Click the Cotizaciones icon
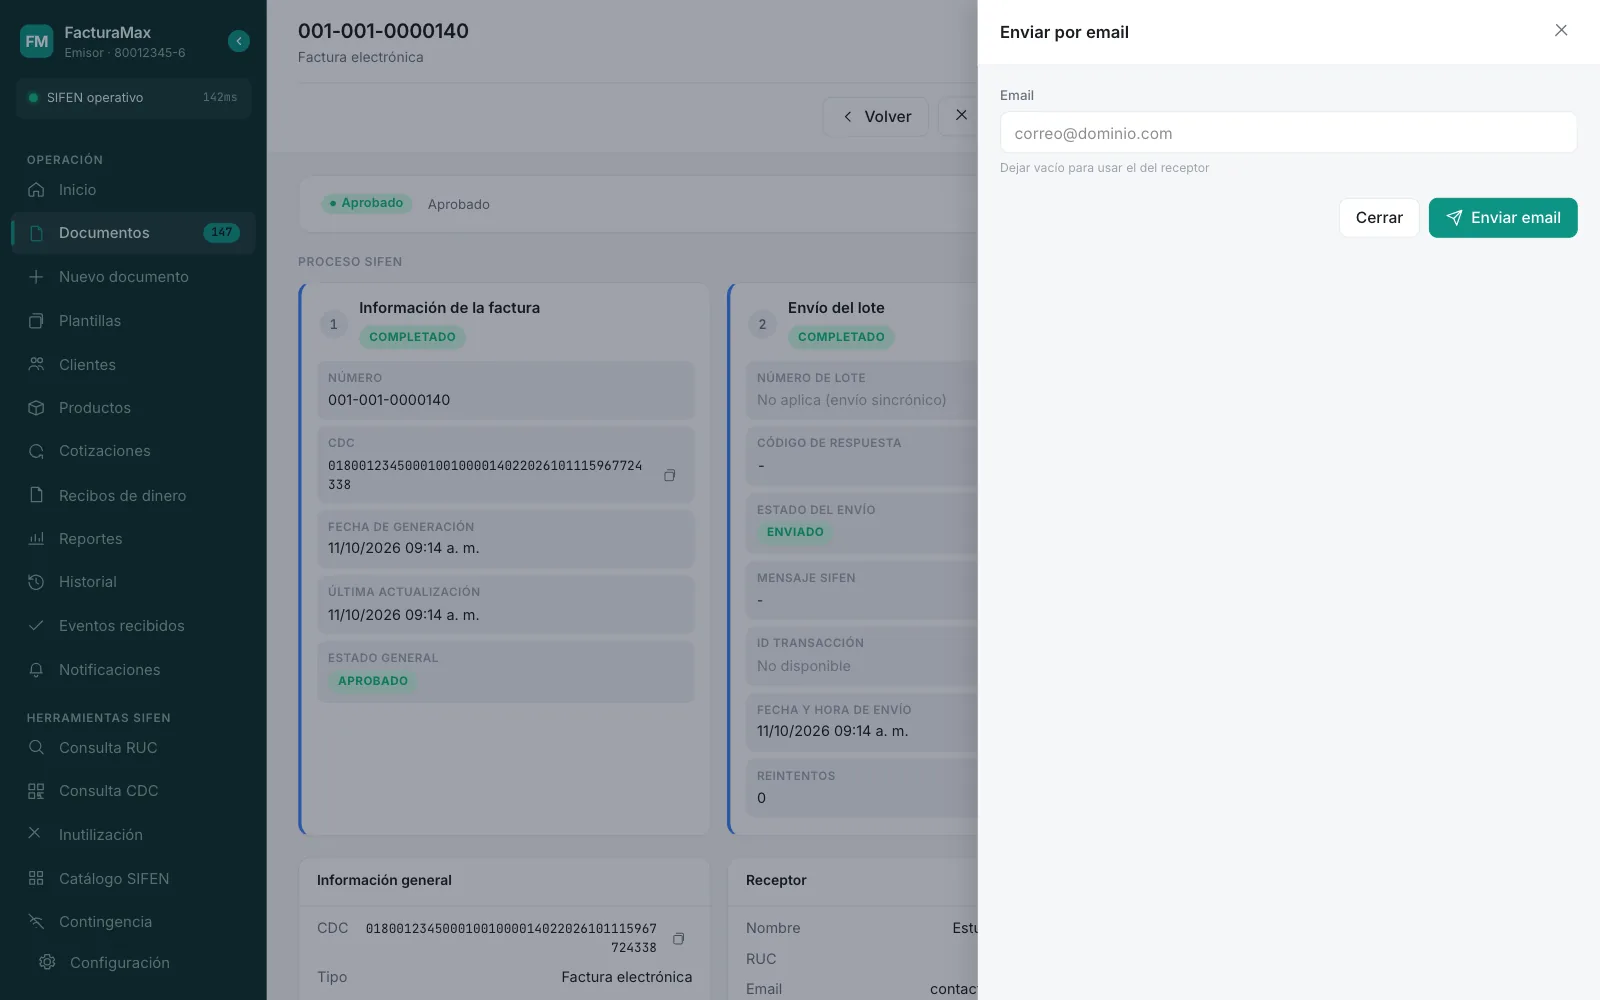Screen dimensions: 1600x1000 [x=36, y=451]
